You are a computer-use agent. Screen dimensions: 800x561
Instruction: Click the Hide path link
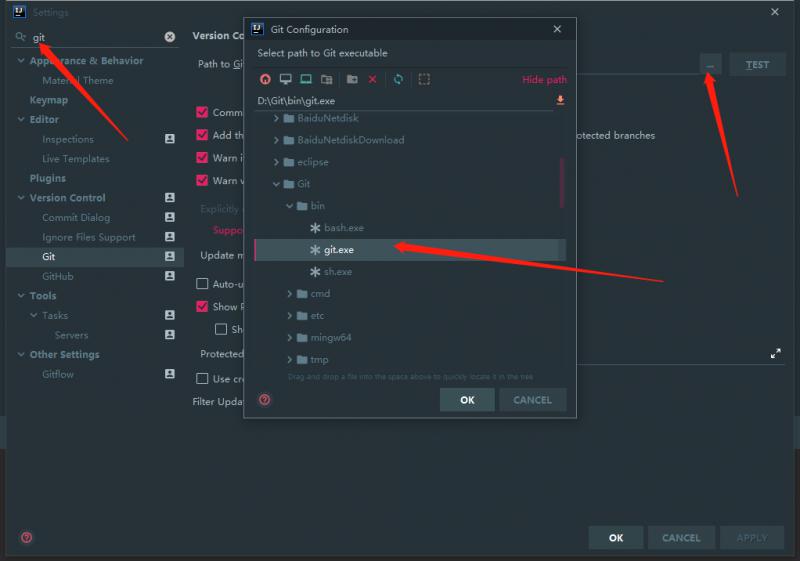click(544, 80)
